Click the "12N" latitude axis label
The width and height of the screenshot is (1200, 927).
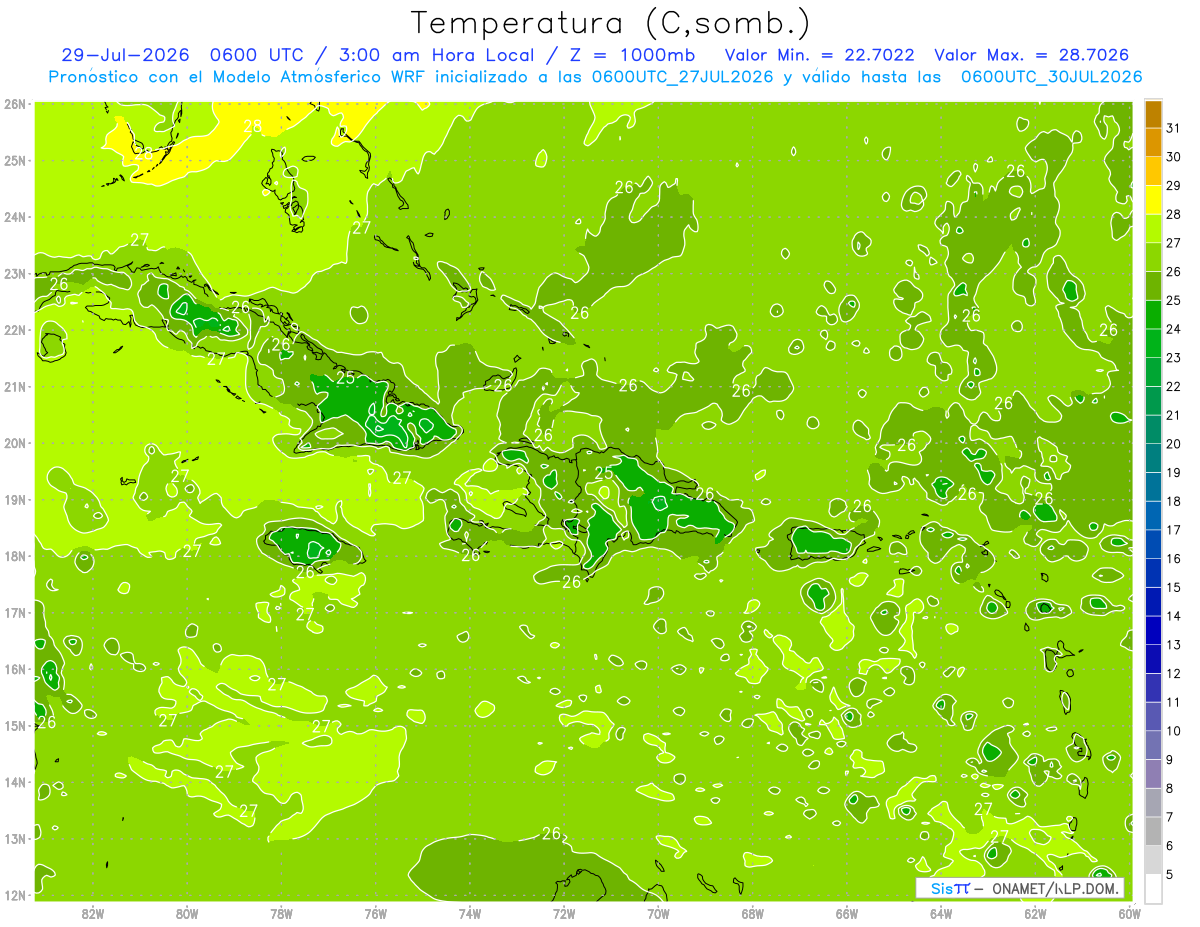click(15, 895)
